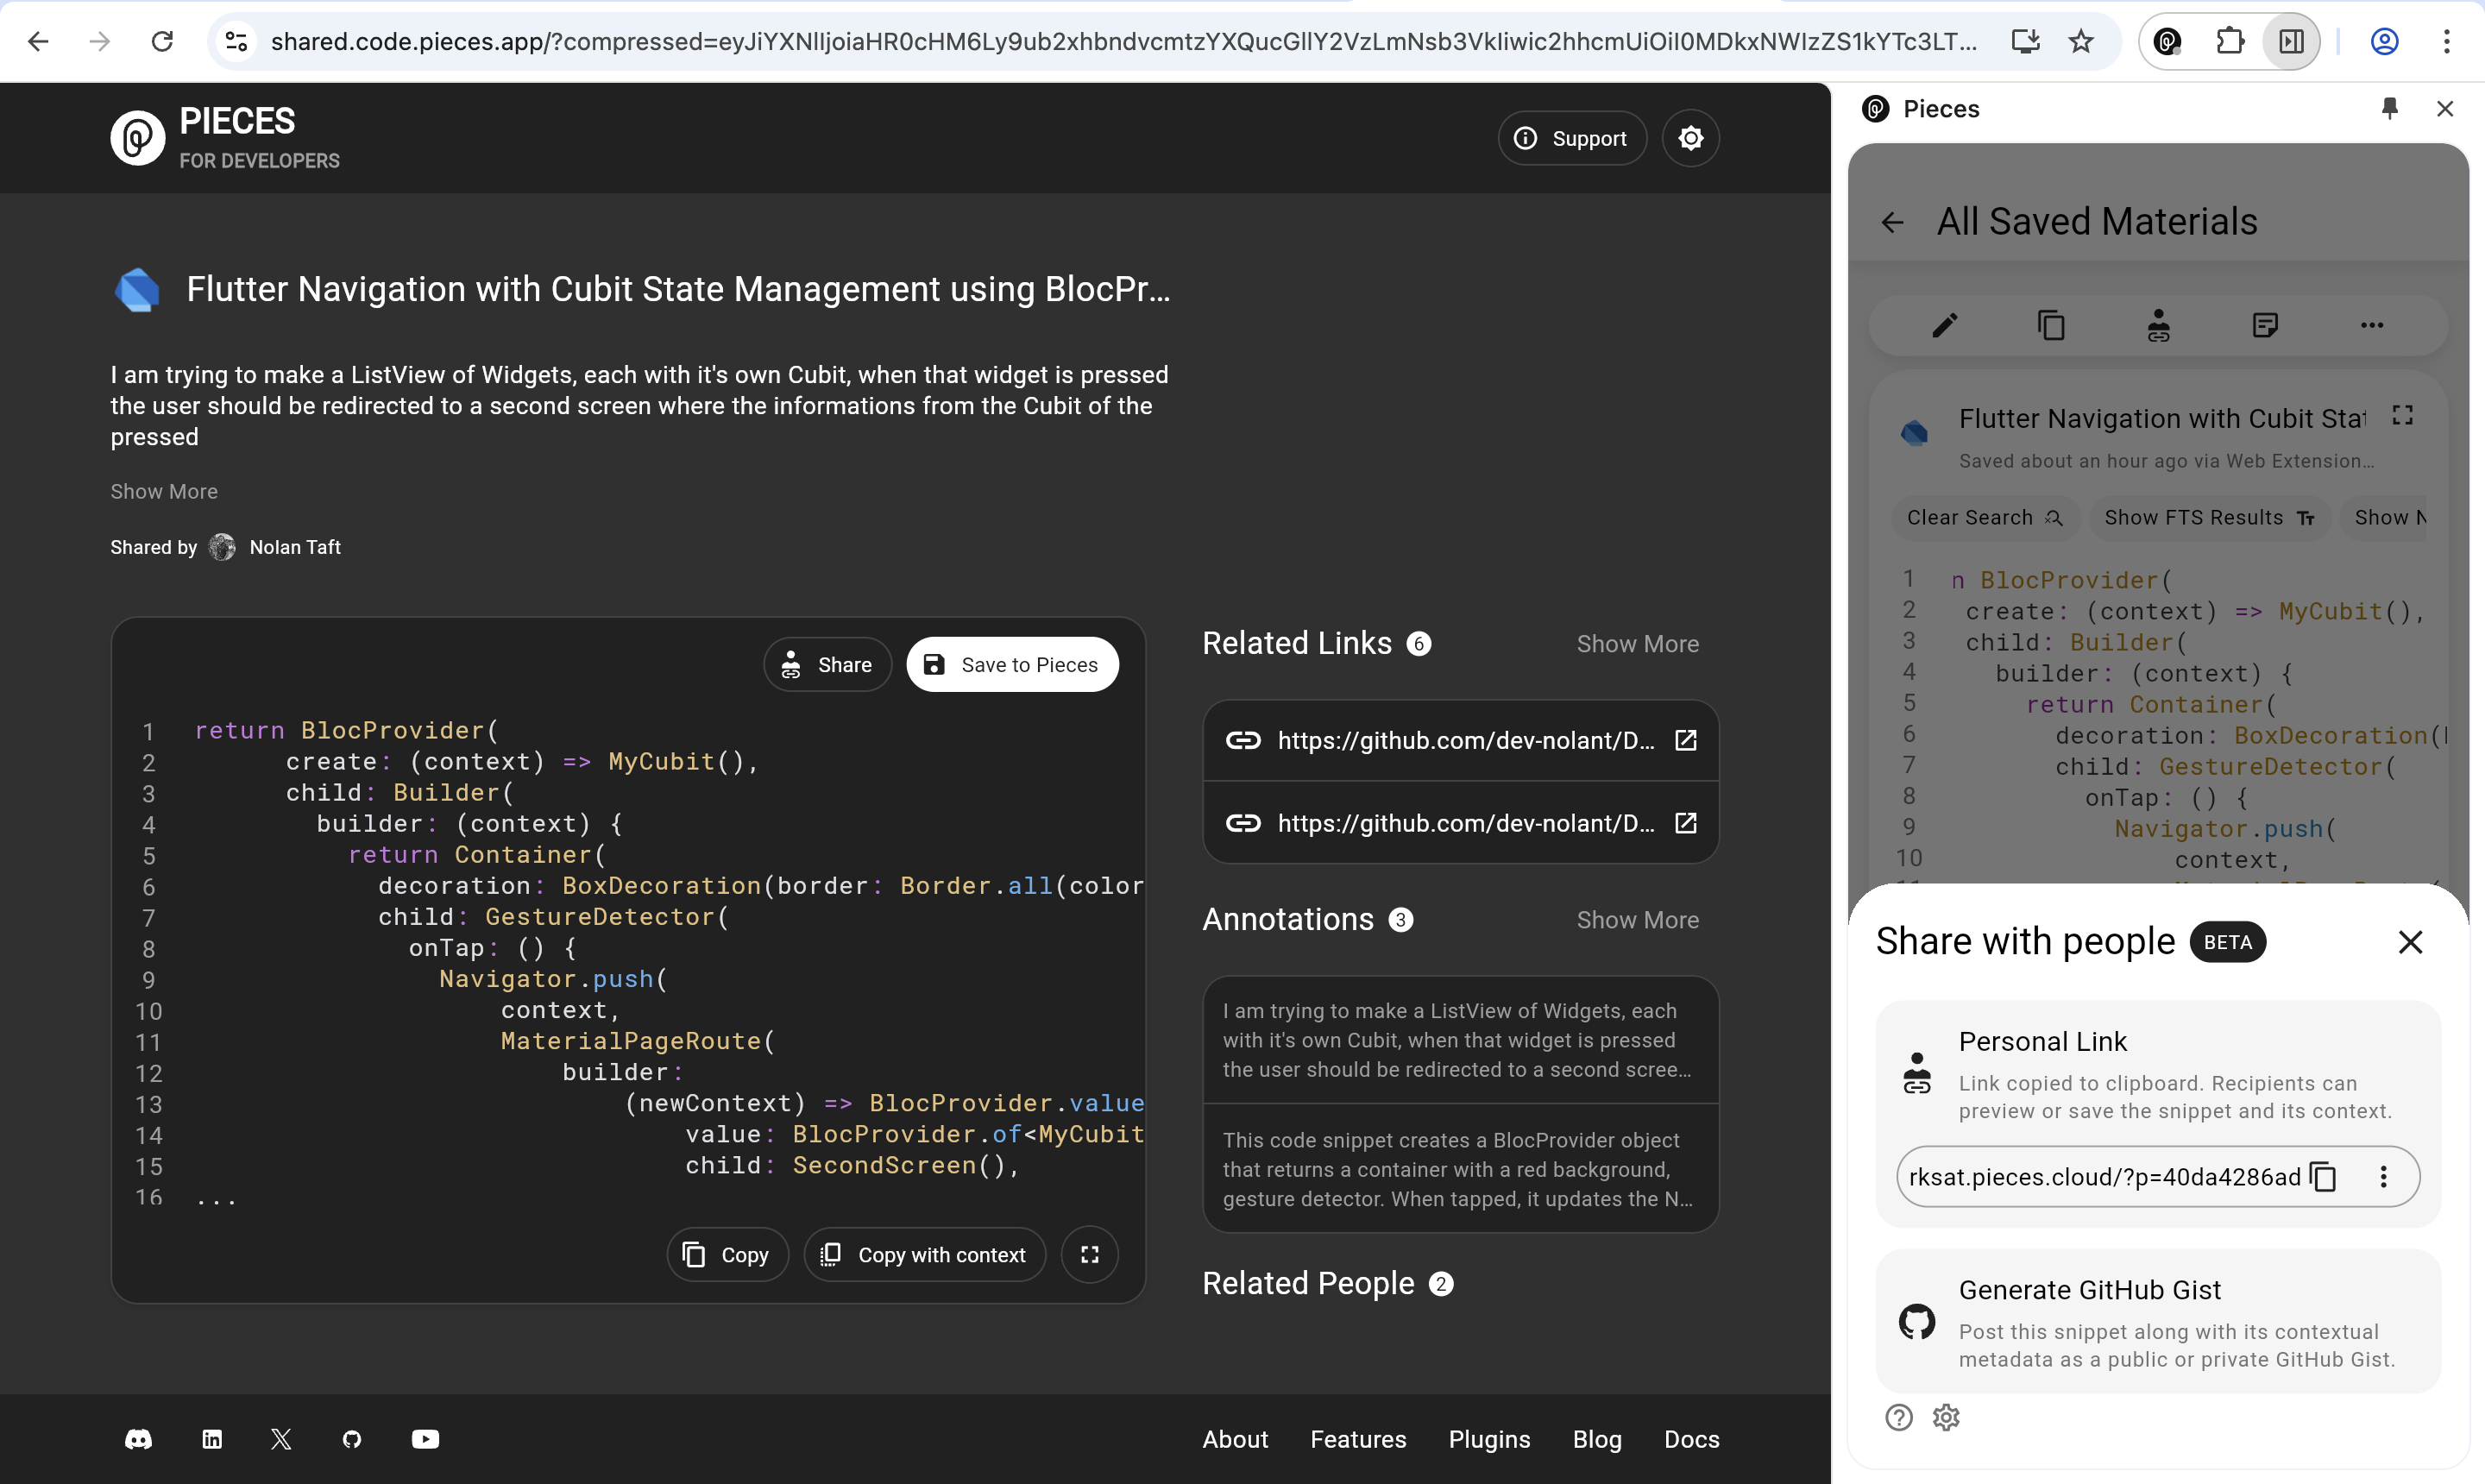Pin the Pieces side panel
The height and width of the screenshot is (1484, 2485).
(x=2390, y=108)
